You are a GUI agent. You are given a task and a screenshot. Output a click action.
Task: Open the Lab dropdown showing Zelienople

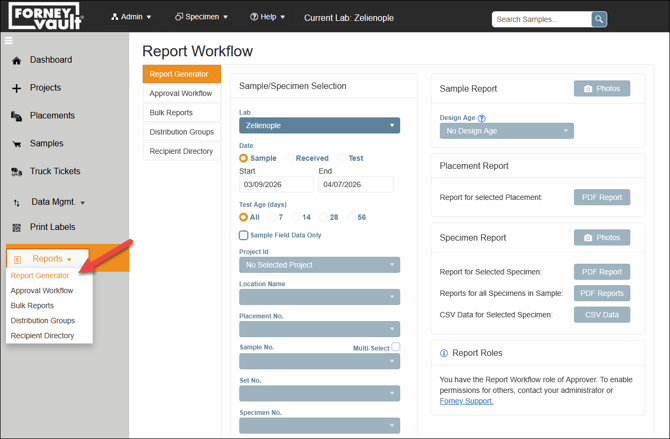(319, 125)
